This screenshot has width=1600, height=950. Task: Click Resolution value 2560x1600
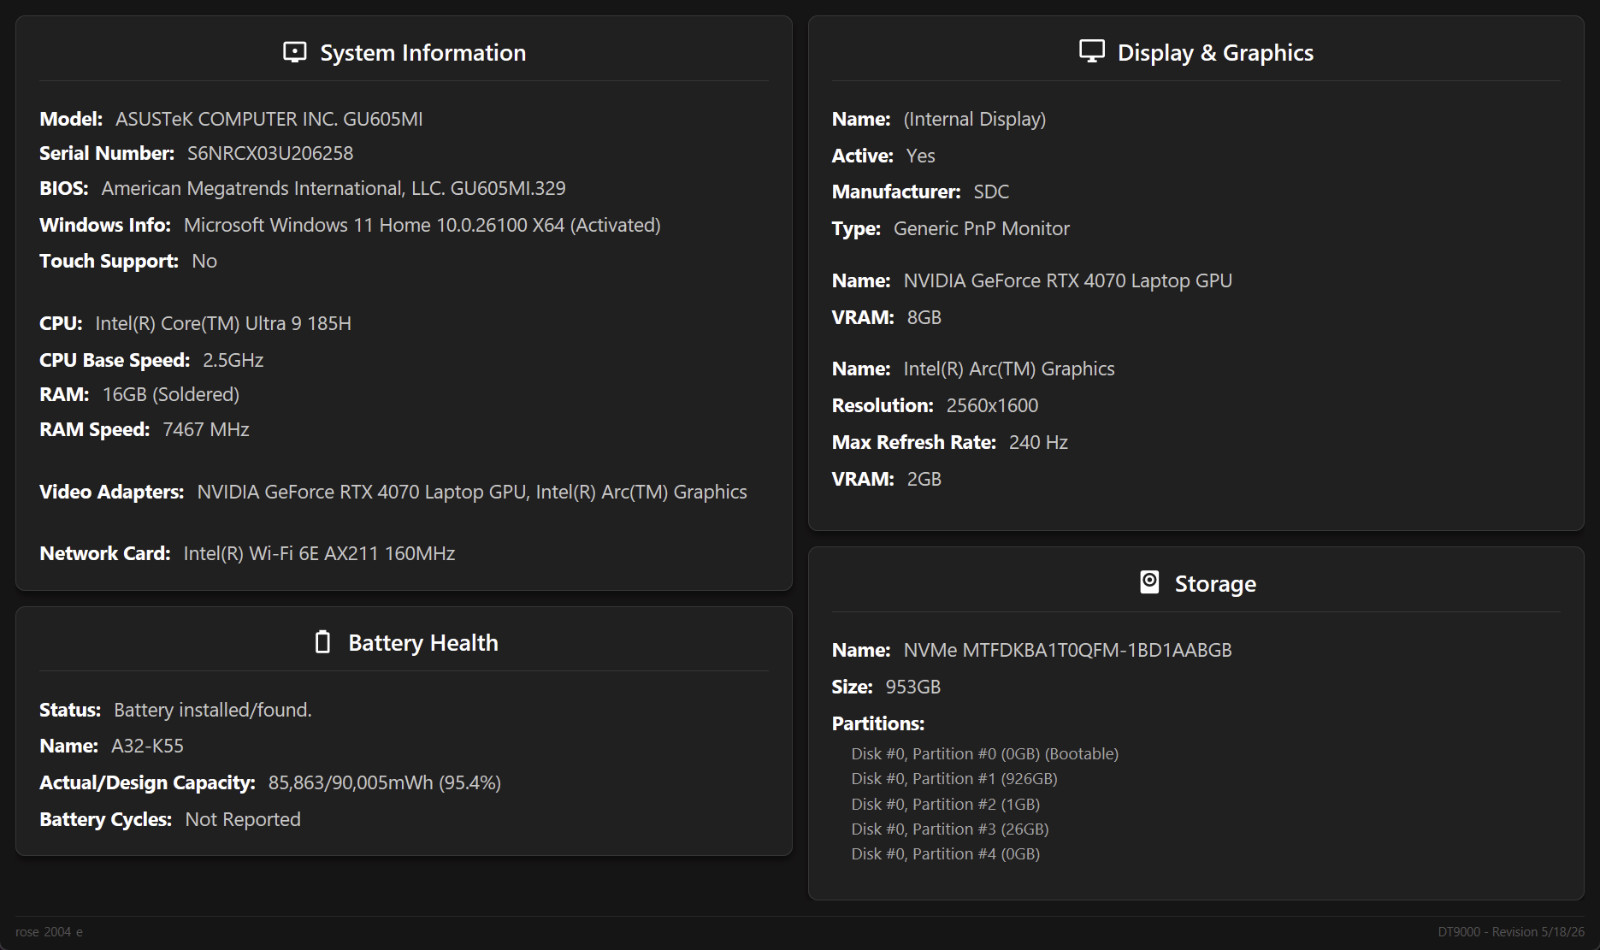pos(992,406)
